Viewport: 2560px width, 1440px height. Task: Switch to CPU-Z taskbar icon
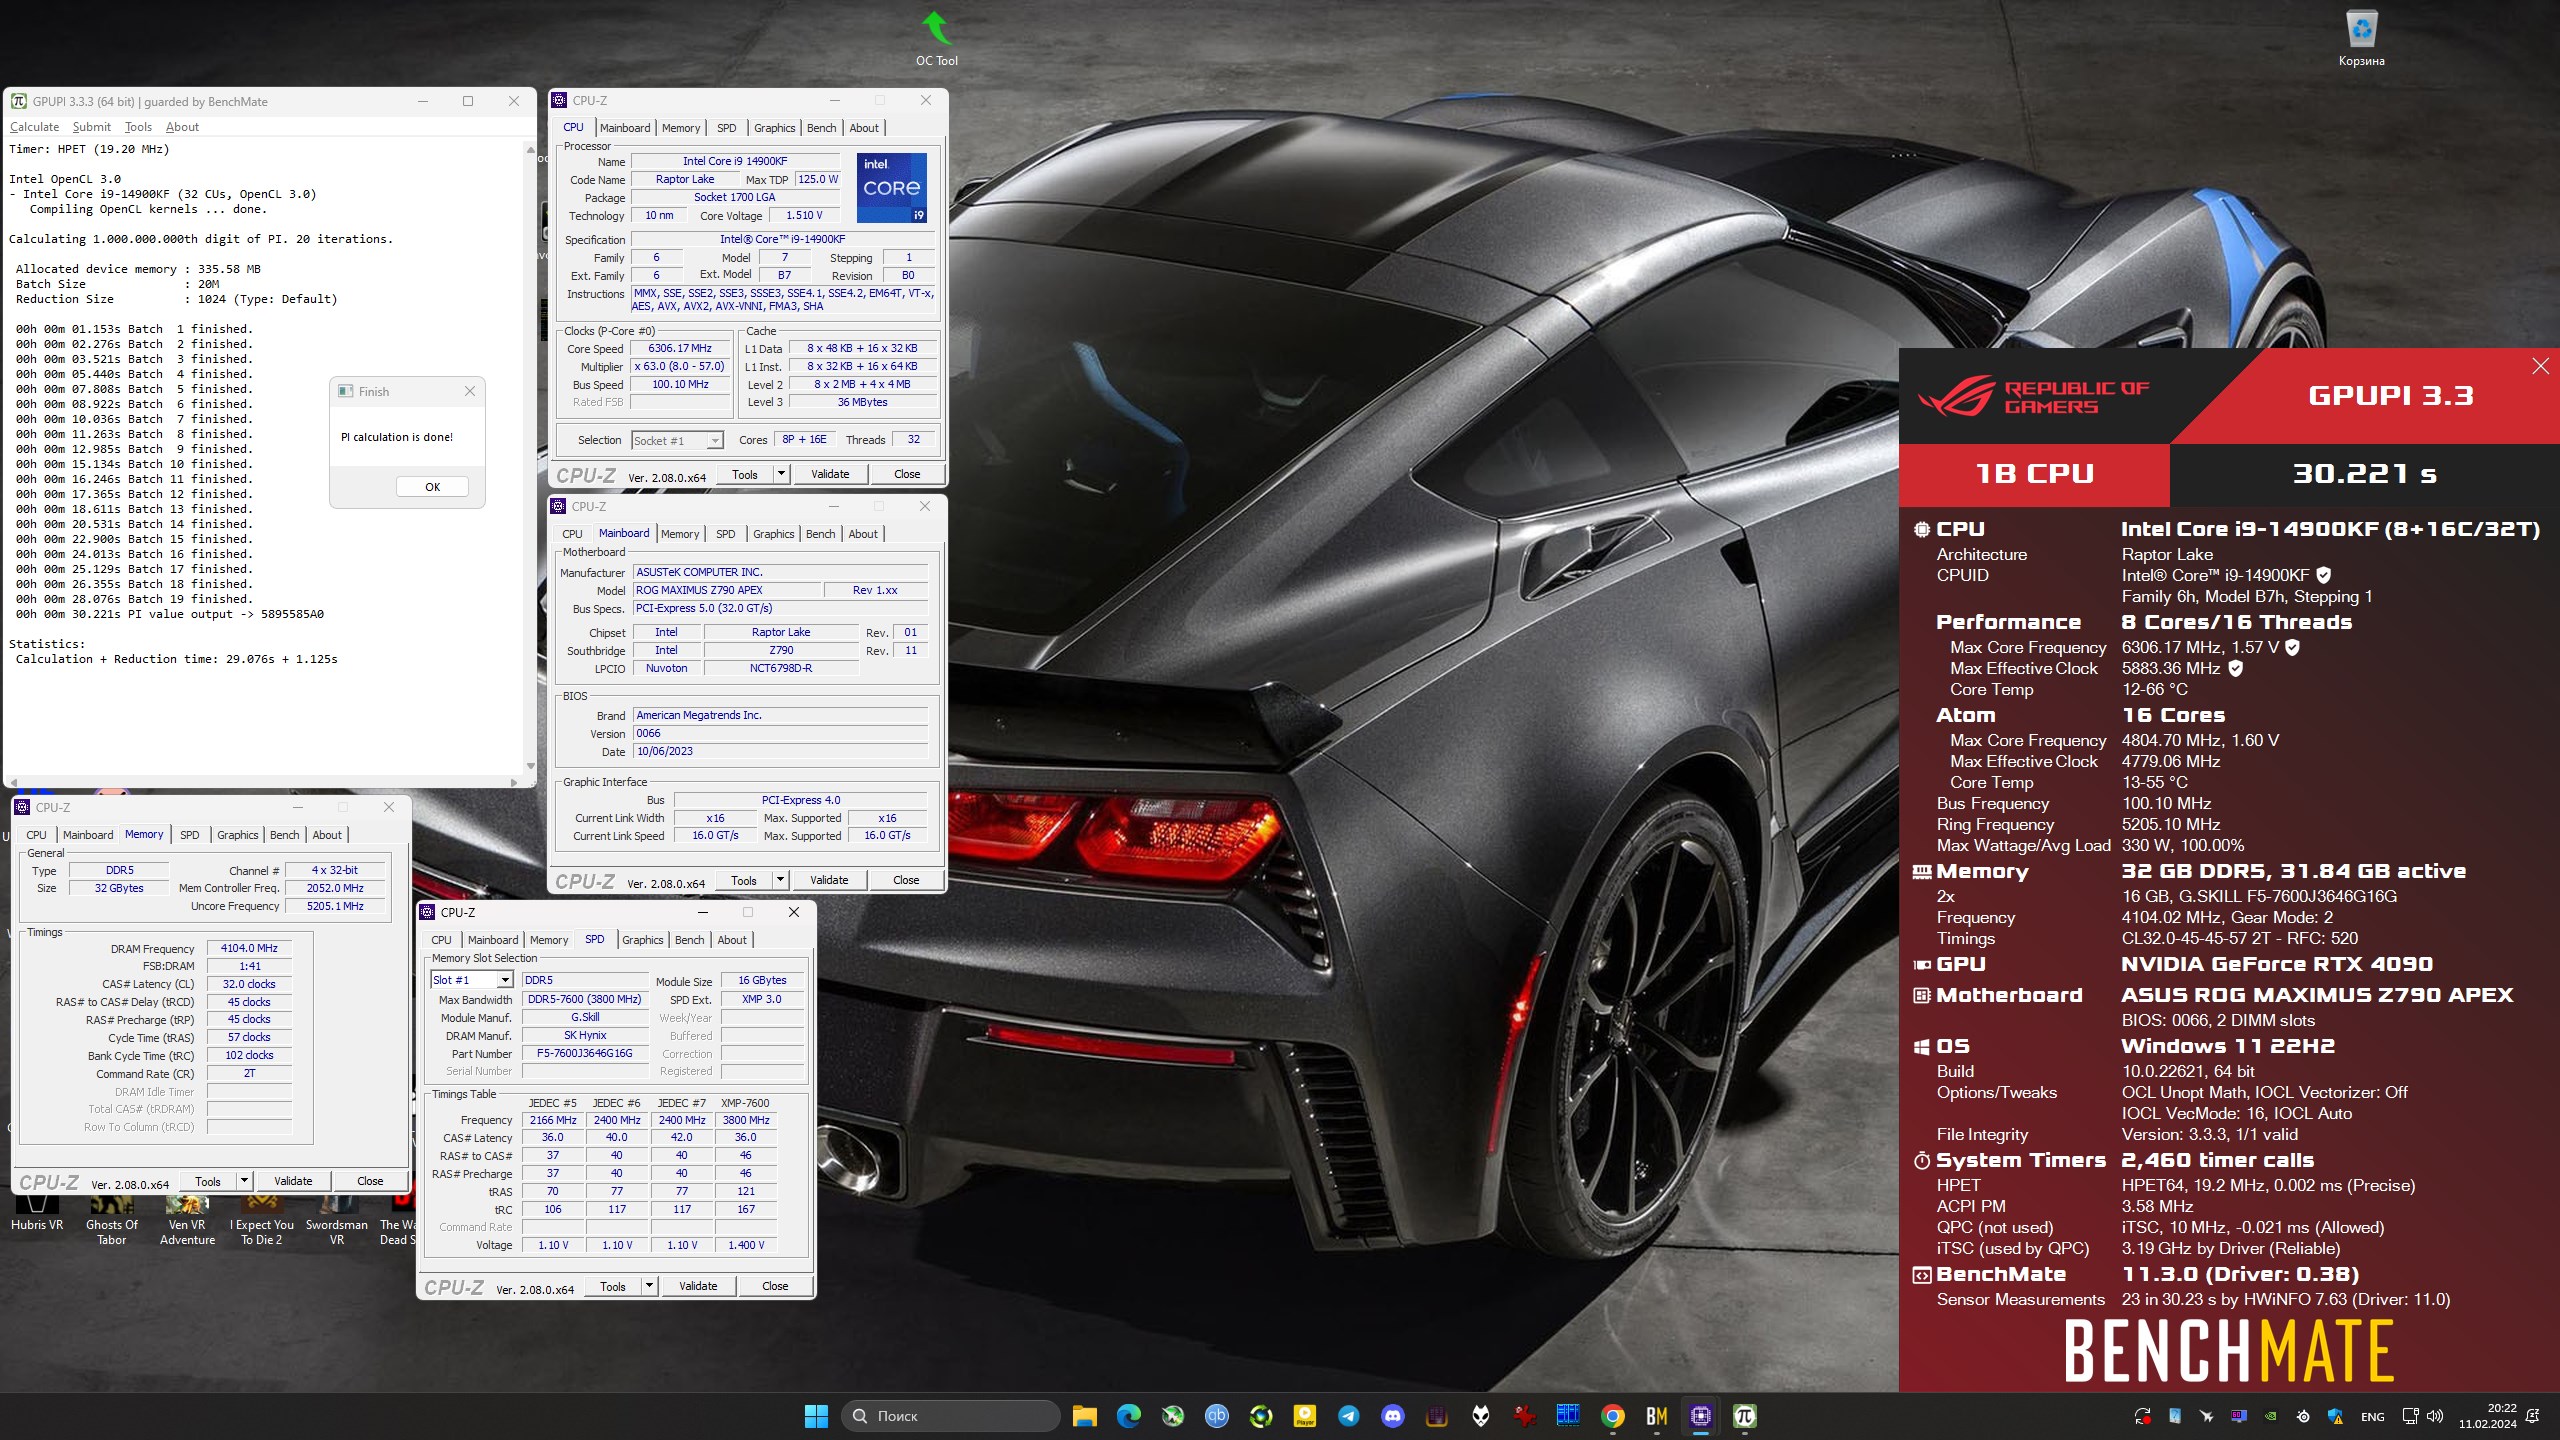click(1700, 1416)
